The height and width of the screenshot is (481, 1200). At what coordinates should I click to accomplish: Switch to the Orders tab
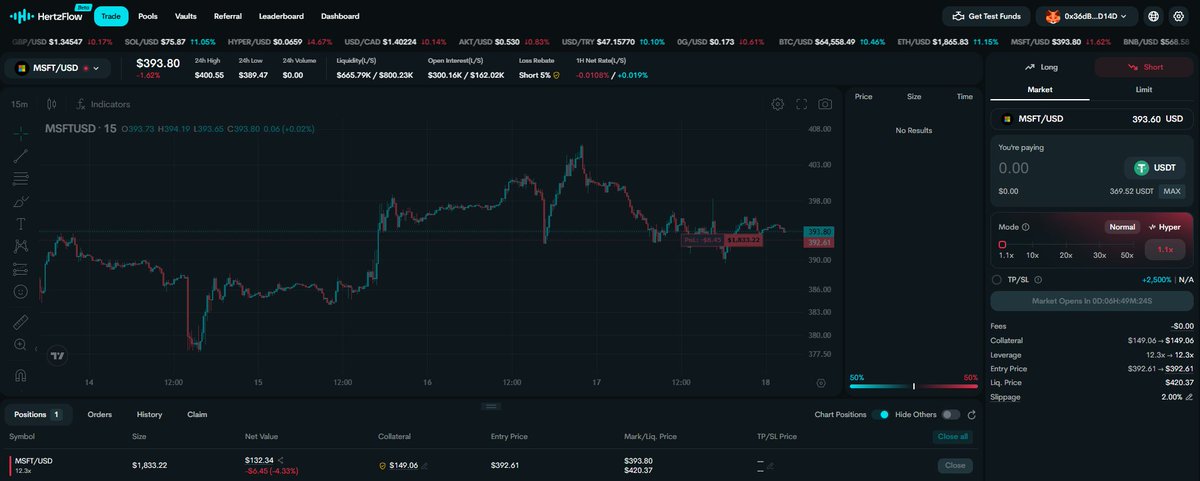[99, 414]
